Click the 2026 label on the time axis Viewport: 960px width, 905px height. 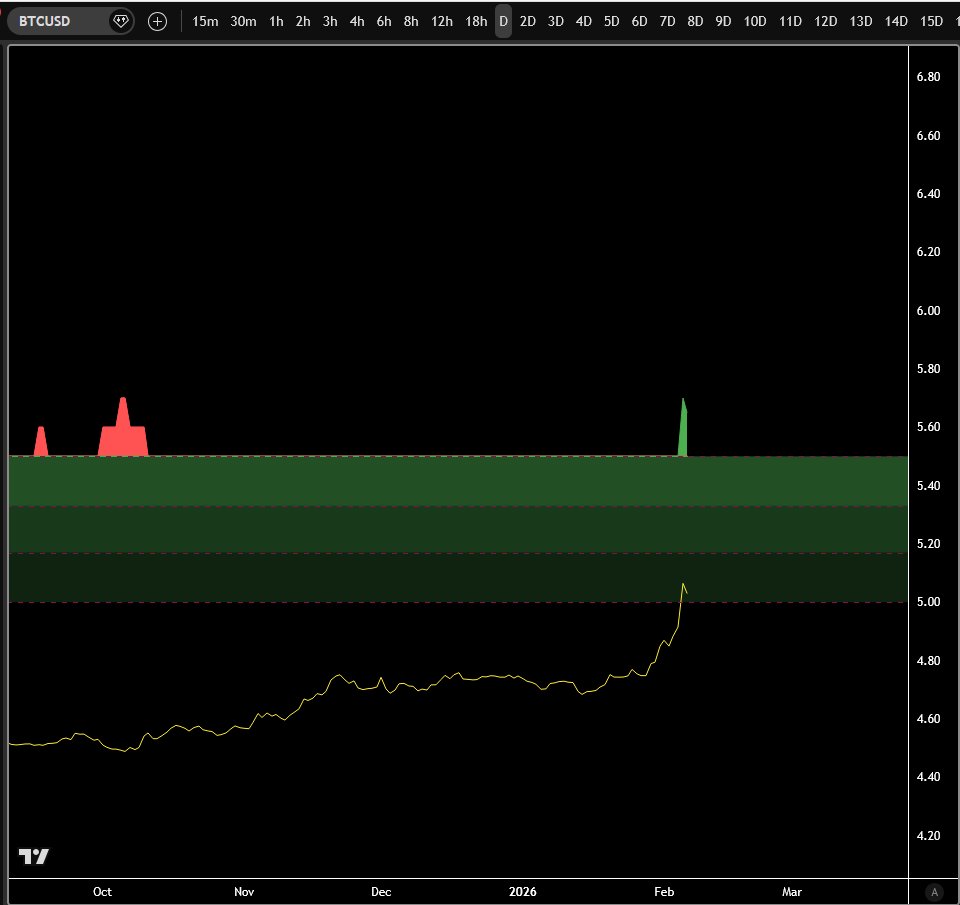click(x=522, y=892)
